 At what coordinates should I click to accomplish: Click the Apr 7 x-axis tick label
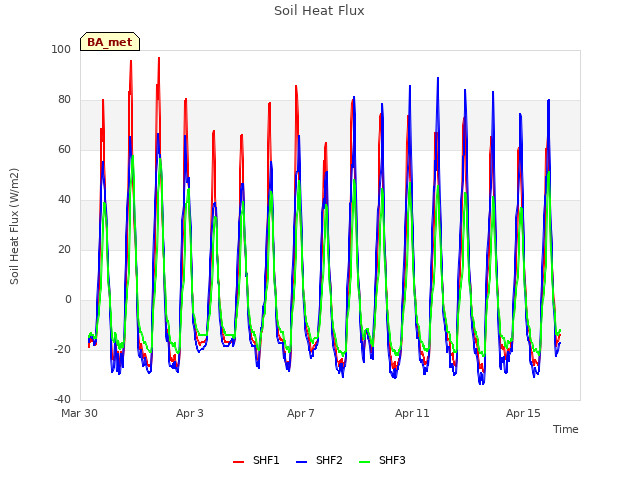click(x=301, y=413)
